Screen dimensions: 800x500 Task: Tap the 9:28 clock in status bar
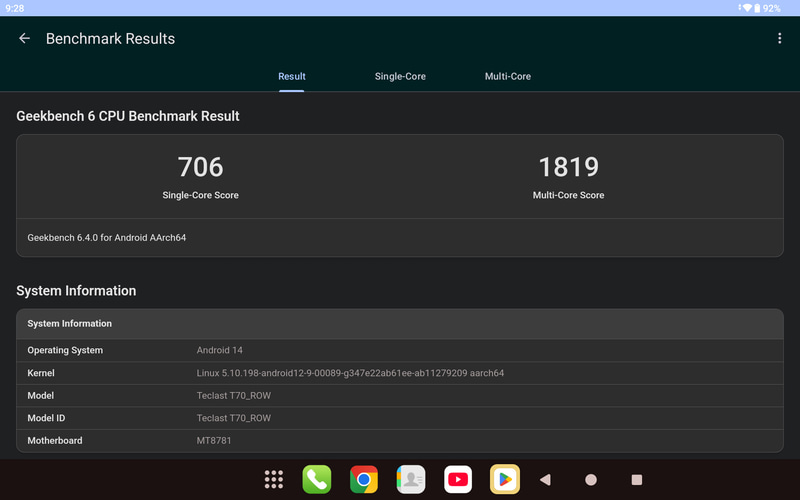pos(14,8)
